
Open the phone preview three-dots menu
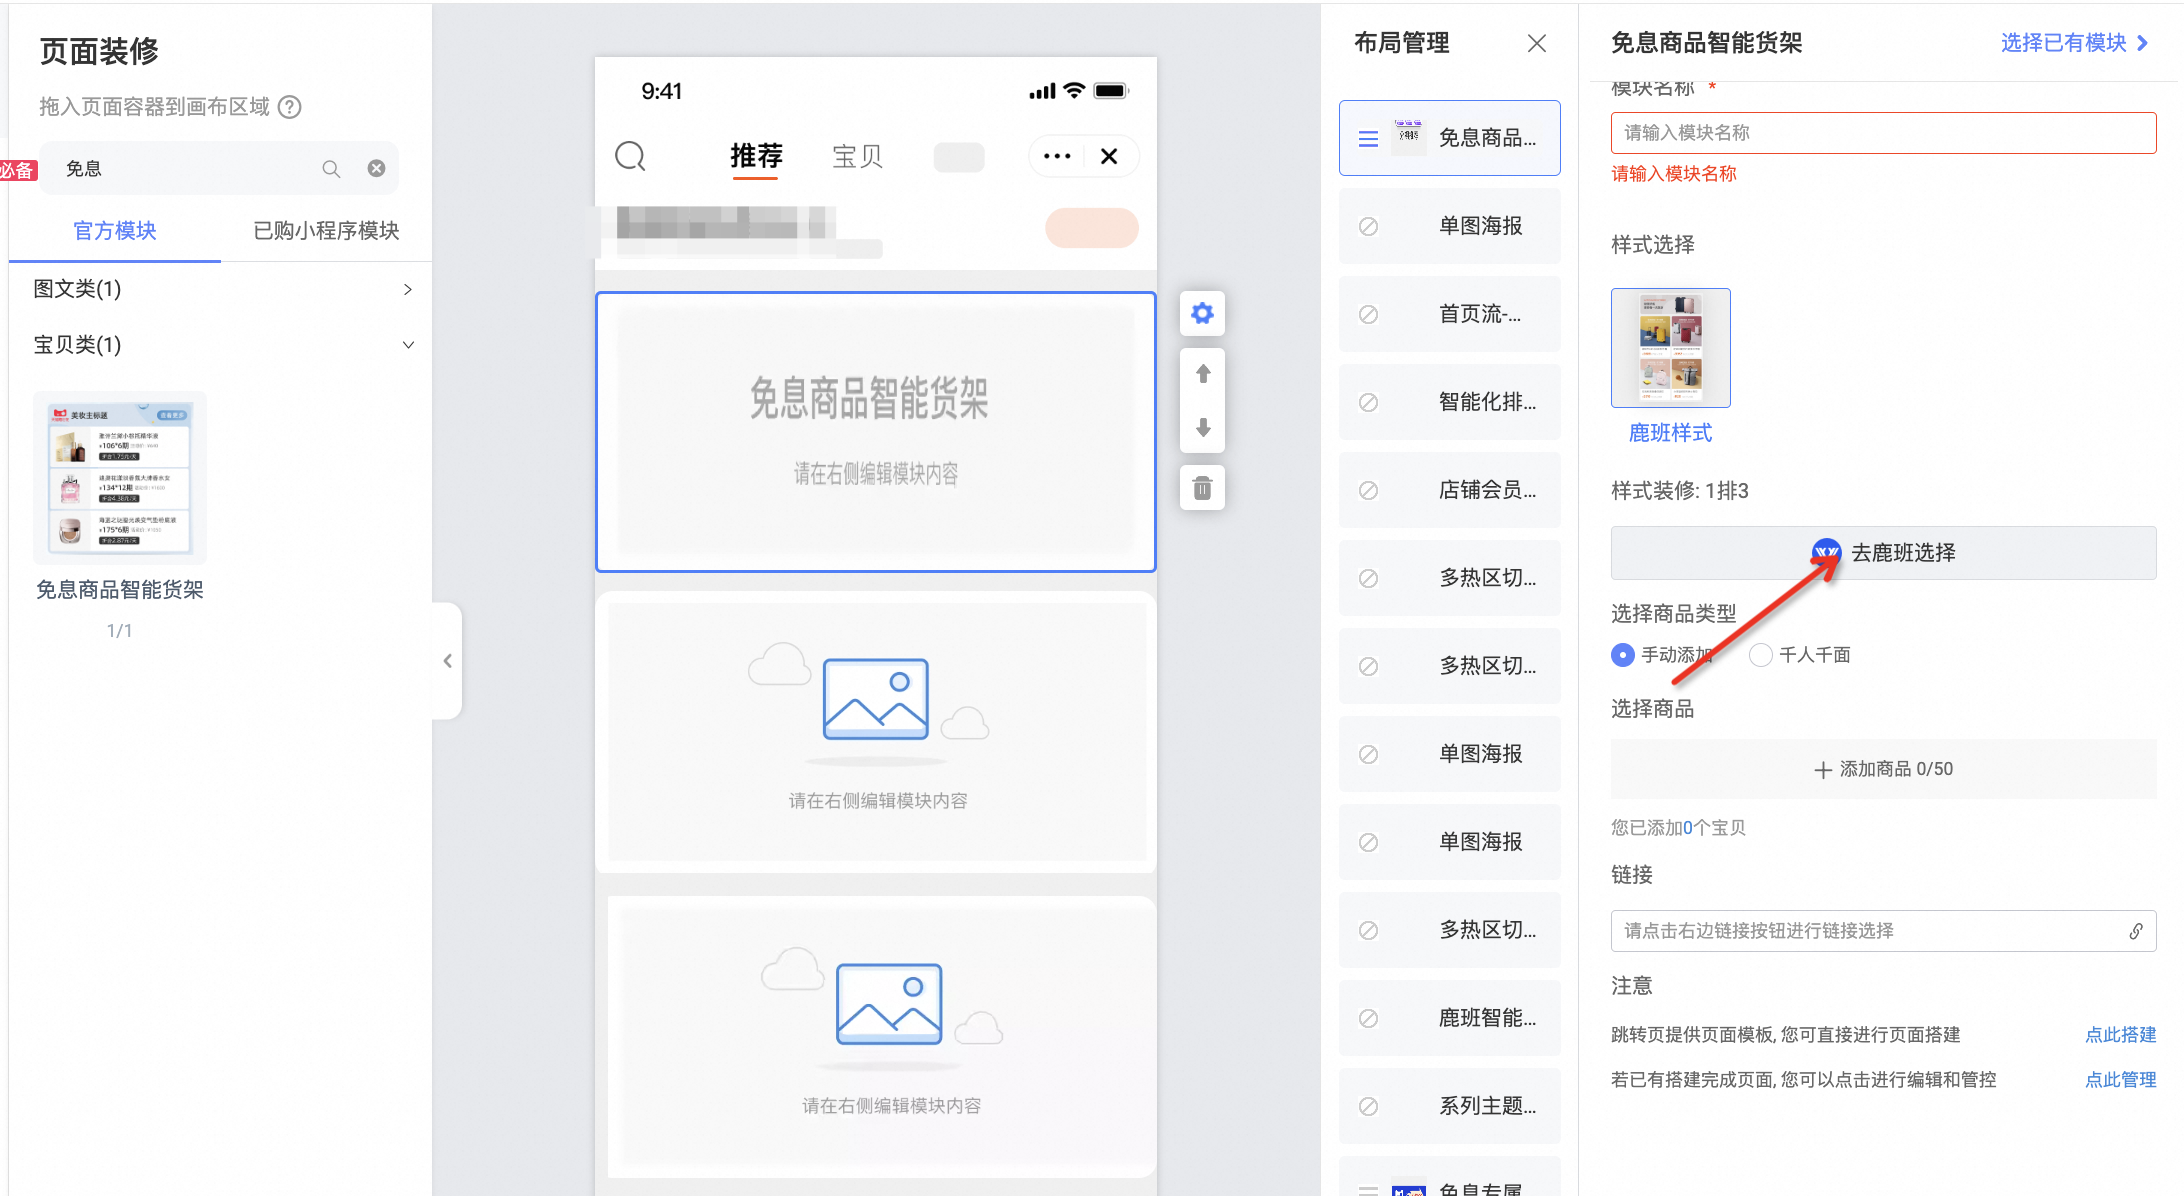click(x=1057, y=156)
